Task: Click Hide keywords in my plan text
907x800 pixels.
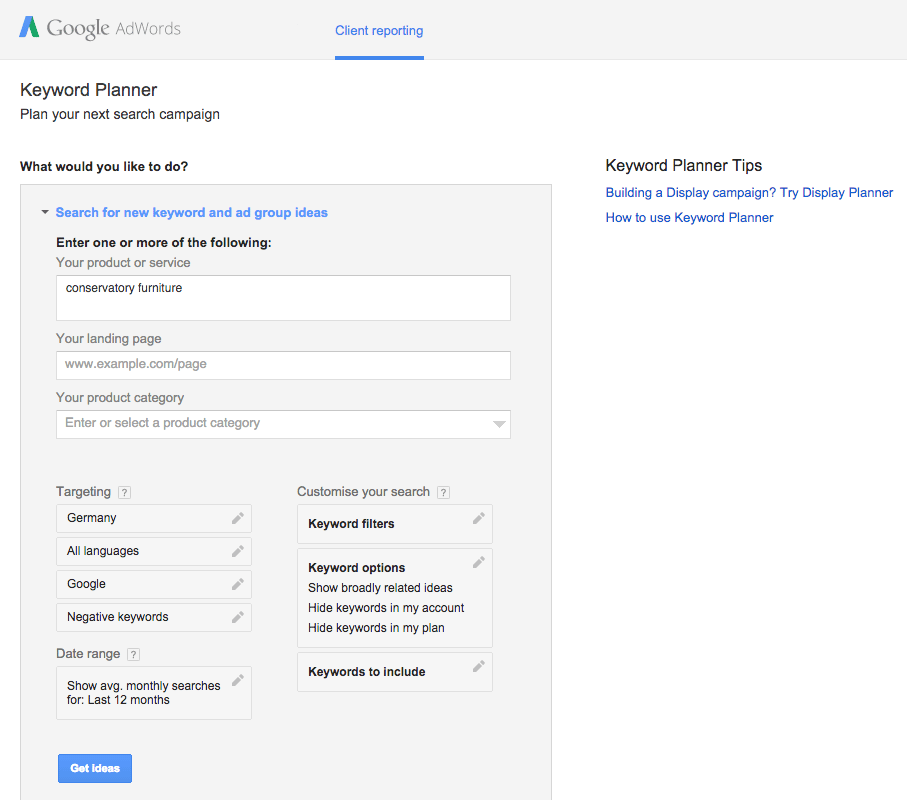Action: pyautogui.click(x=376, y=628)
